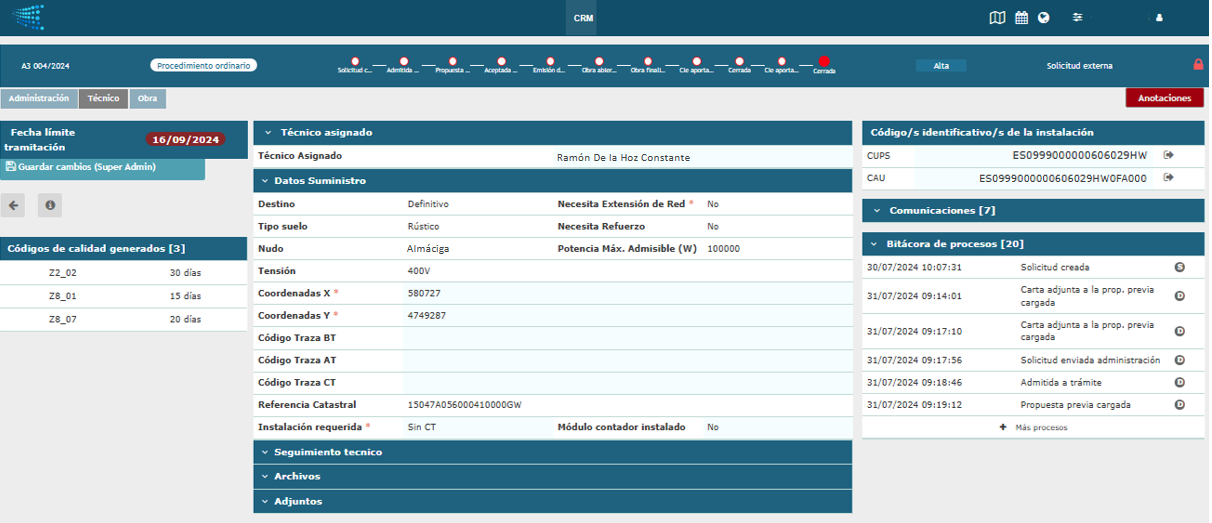Open the sliders settings icon
This screenshot has height=523, width=1212.
tap(1077, 17)
